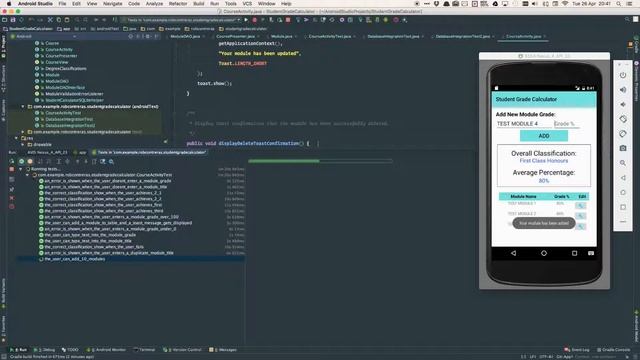Open the Event Log
640x360 pixels.
tap(577, 350)
